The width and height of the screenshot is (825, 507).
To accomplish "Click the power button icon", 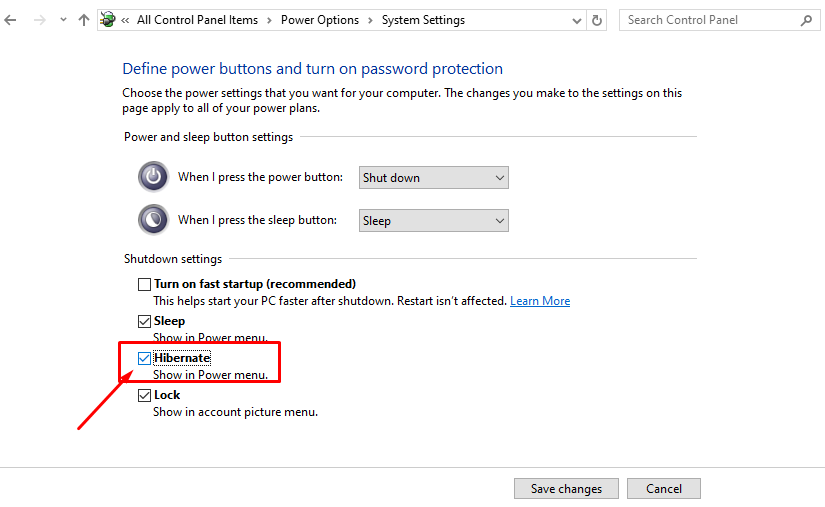I will coord(153,177).
